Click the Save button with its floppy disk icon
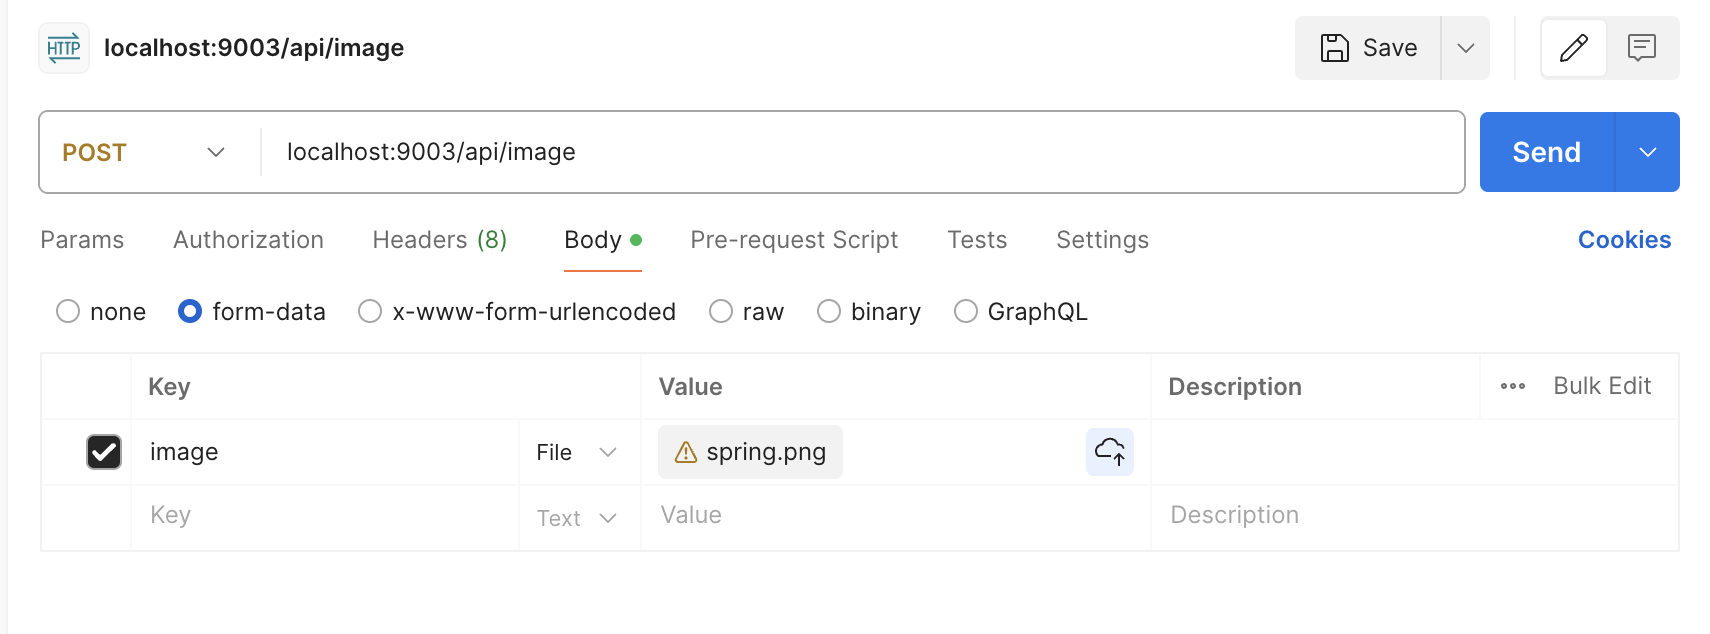 pyautogui.click(x=1368, y=48)
